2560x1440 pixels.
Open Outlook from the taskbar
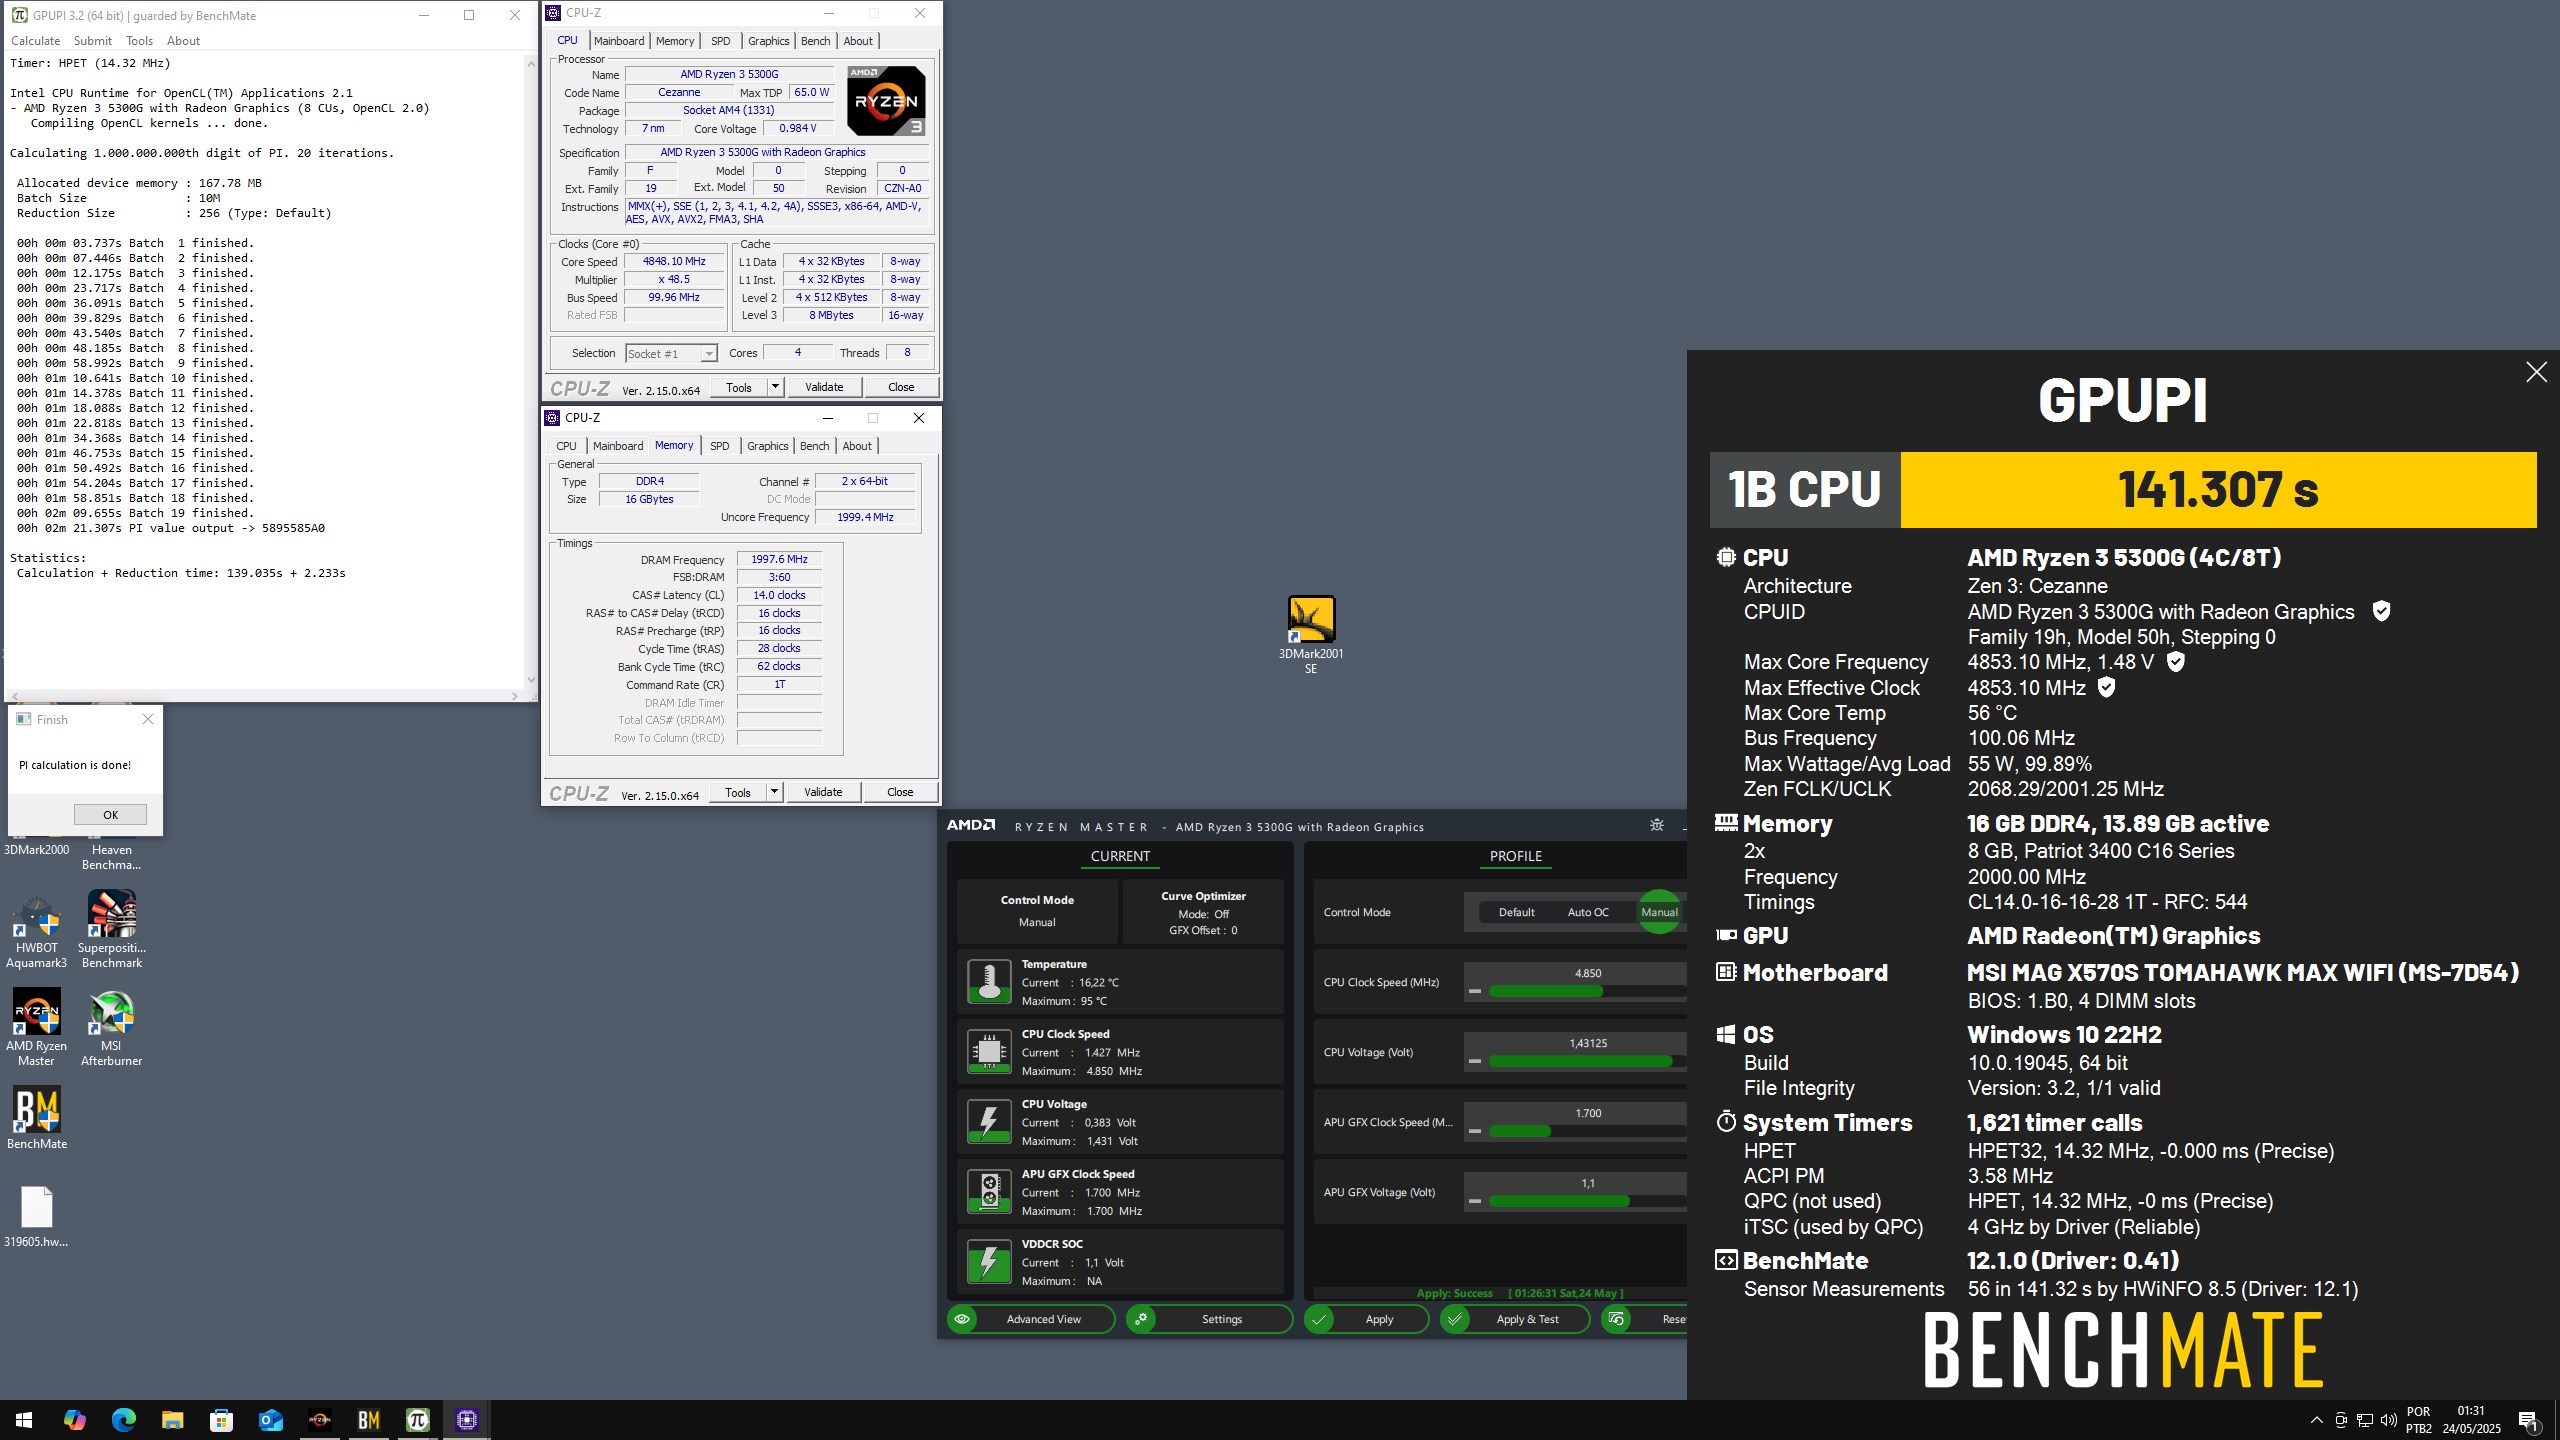(270, 1420)
